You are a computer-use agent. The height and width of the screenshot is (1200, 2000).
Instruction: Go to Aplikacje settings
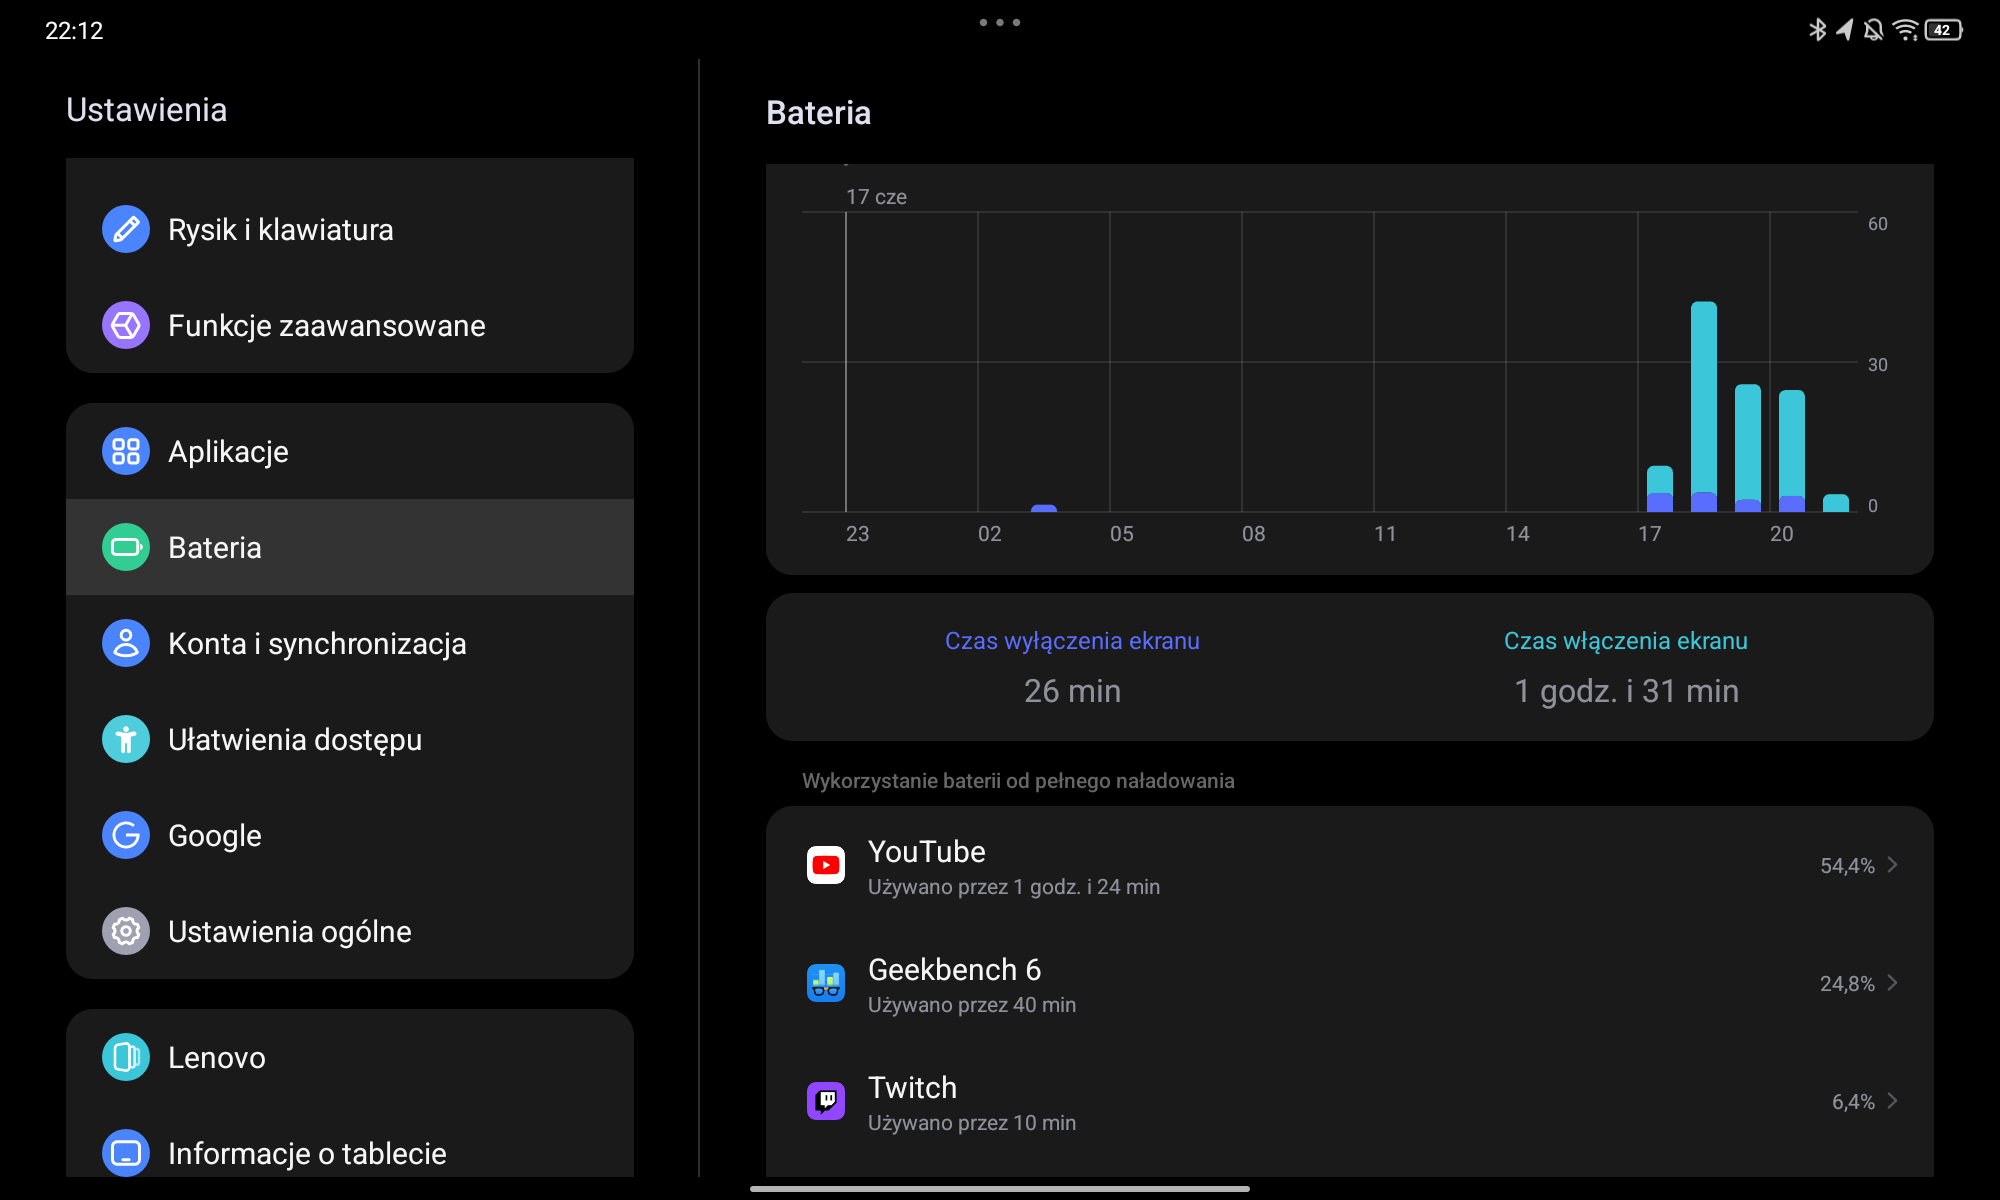[x=350, y=451]
